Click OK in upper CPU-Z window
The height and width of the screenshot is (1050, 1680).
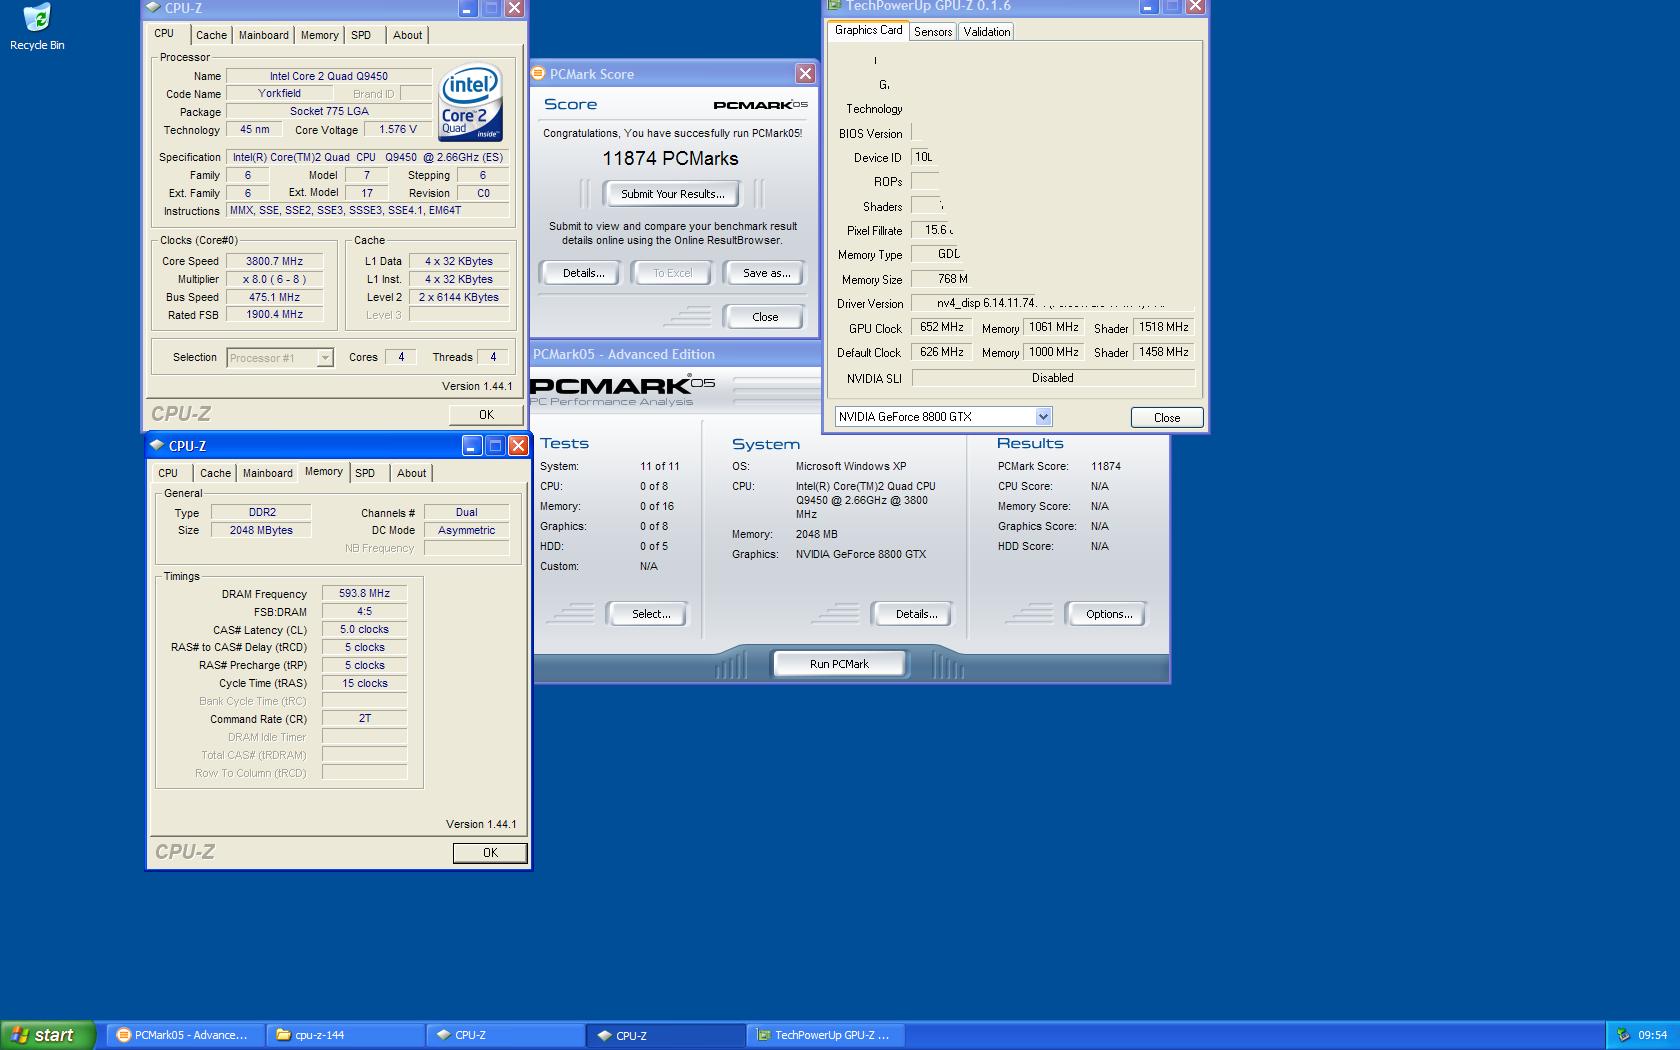pyautogui.click(x=486, y=414)
